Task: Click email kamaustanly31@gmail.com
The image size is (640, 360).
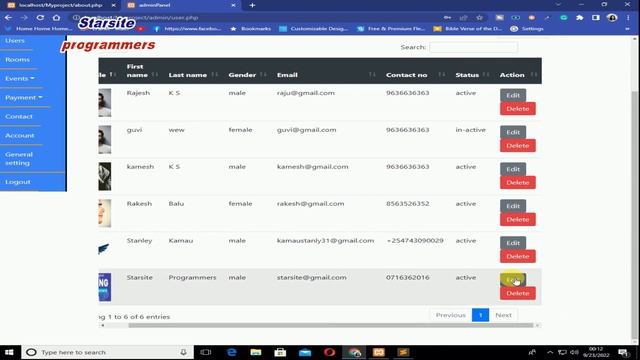Action: pyautogui.click(x=325, y=241)
